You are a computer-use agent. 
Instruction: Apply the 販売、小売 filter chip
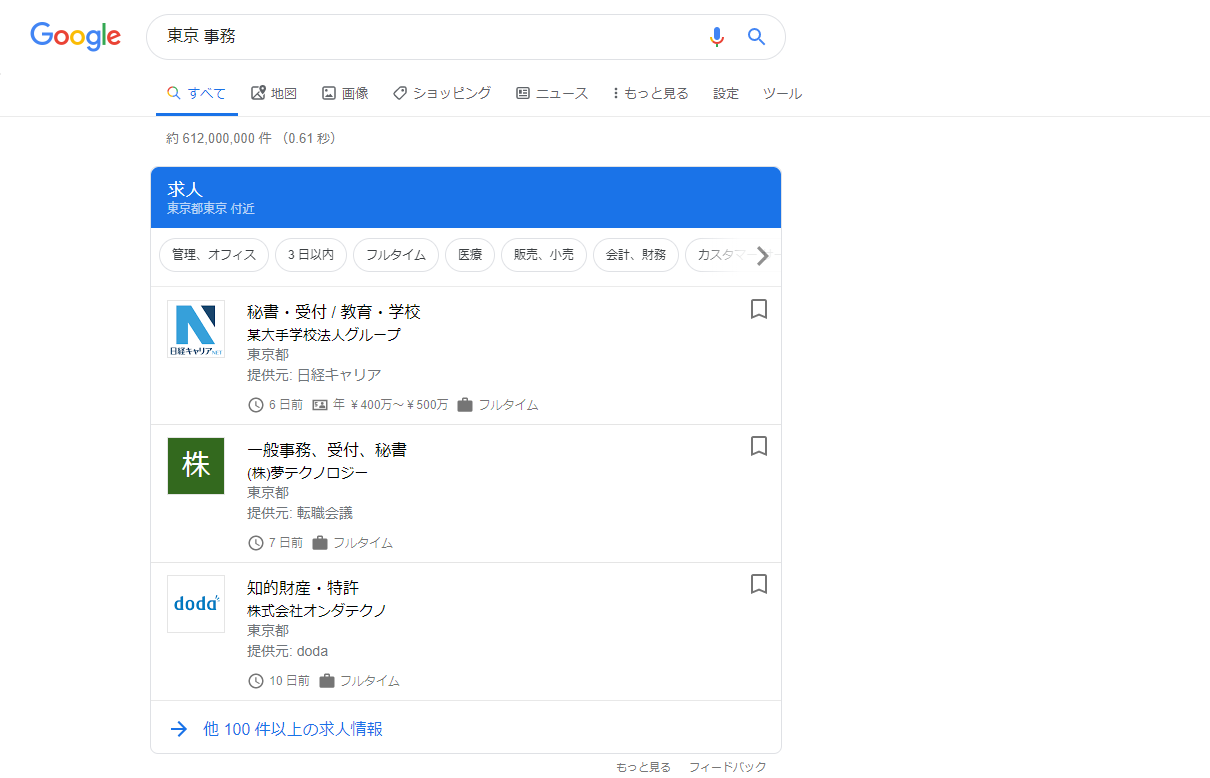(544, 255)
